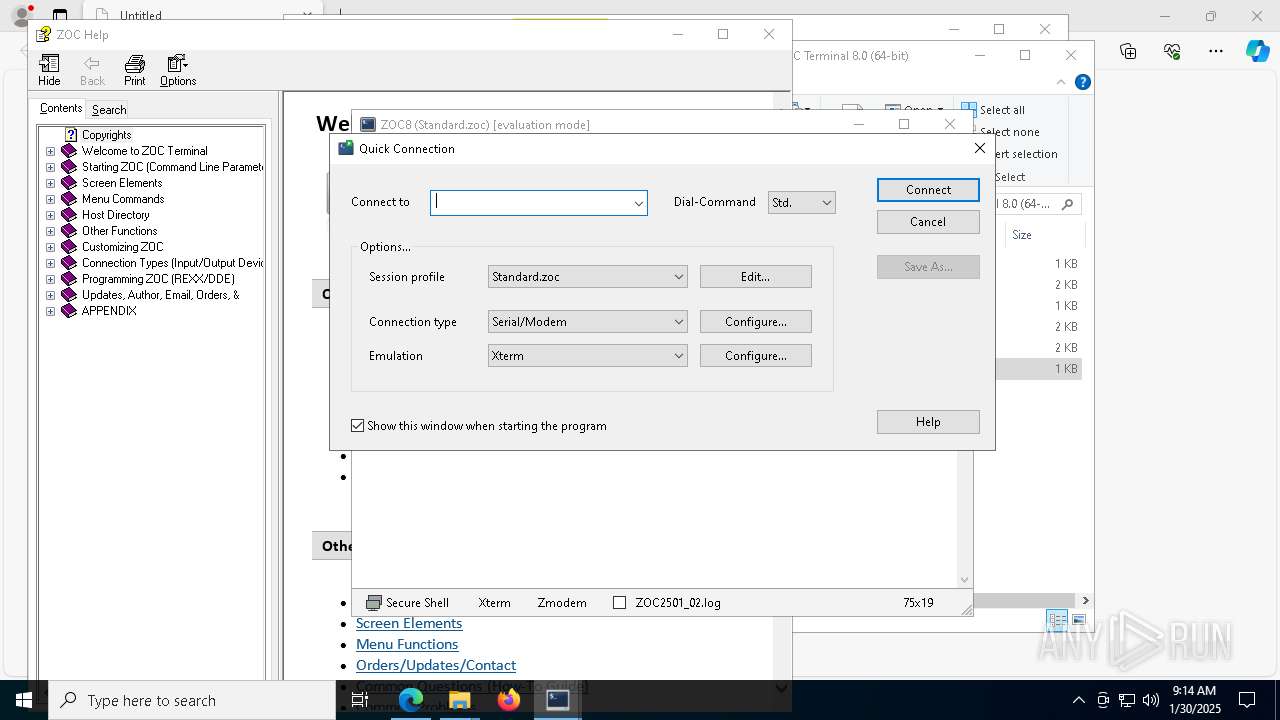The width and height of the screenshot is (1280, 720).
Task: Open Task View on the taskbar
Action: [x=360, y=700]
